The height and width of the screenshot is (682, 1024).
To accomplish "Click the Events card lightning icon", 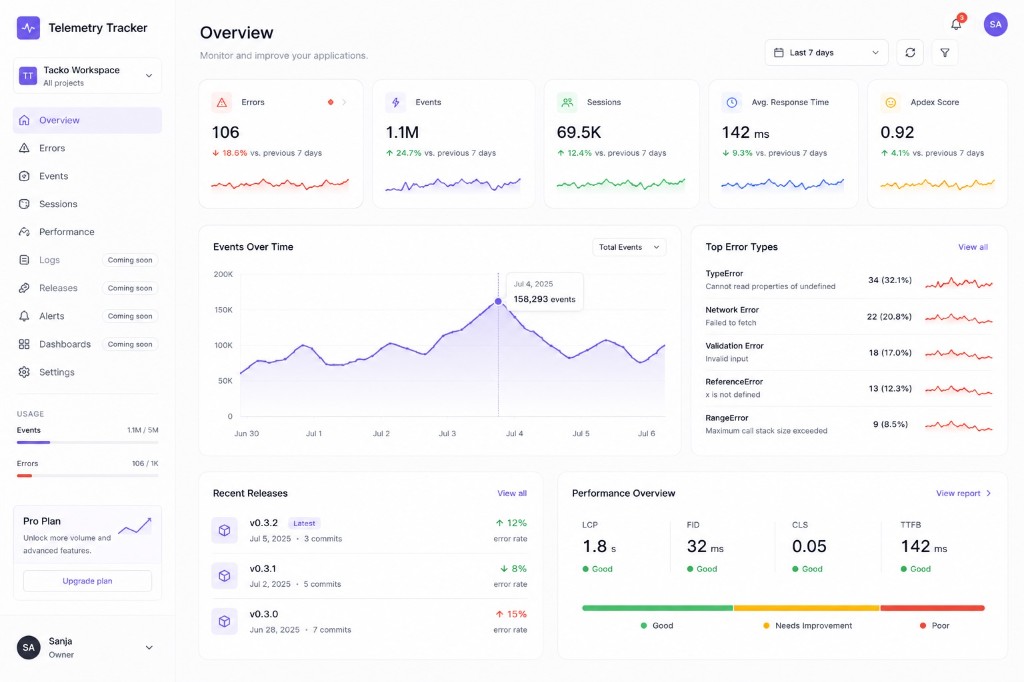I will [x=395, y=103].
